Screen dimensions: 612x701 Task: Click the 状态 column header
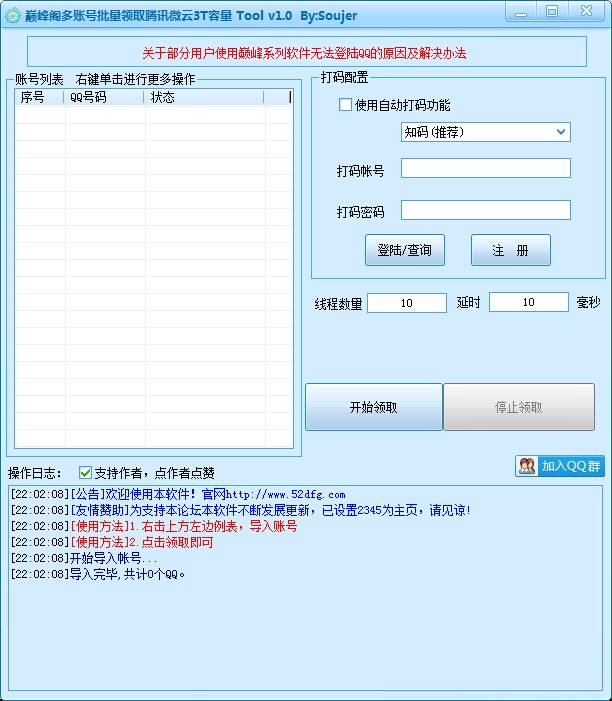click(204, 97)
